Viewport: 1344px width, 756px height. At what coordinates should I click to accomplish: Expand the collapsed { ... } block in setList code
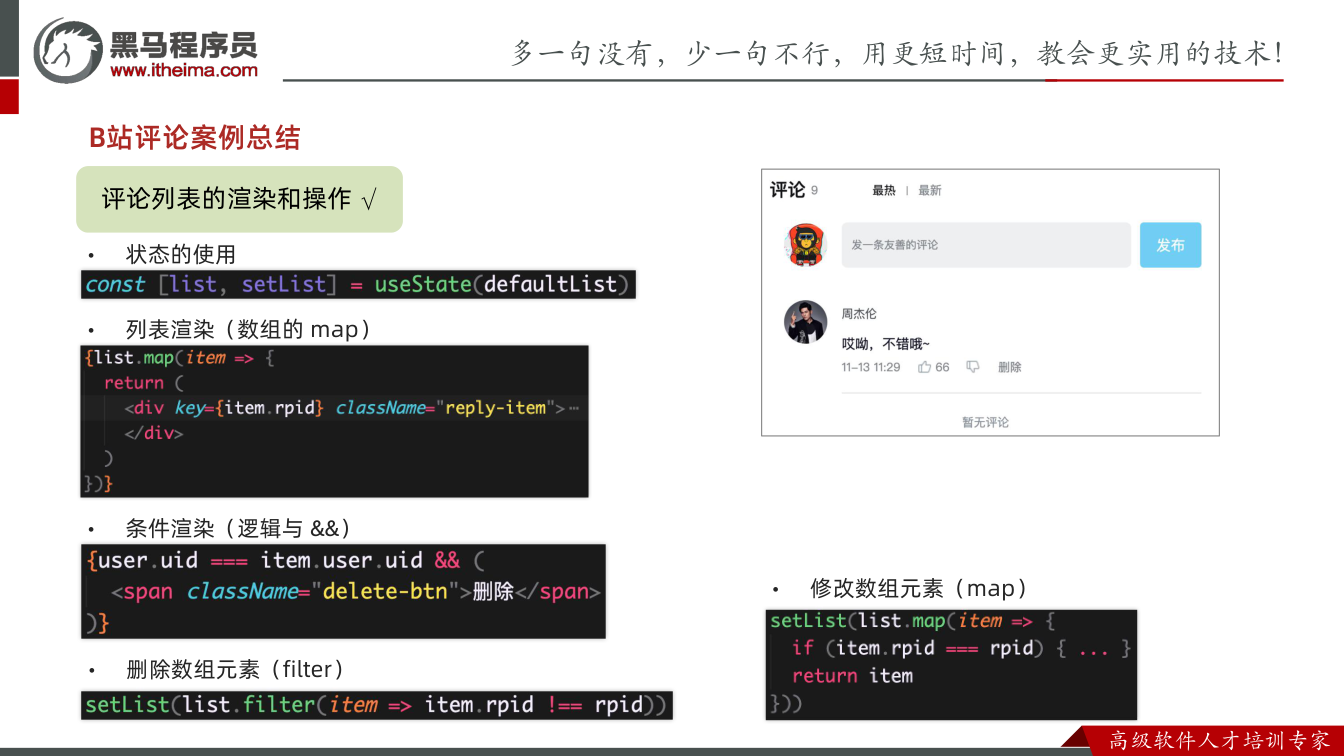coord(1094,648)
